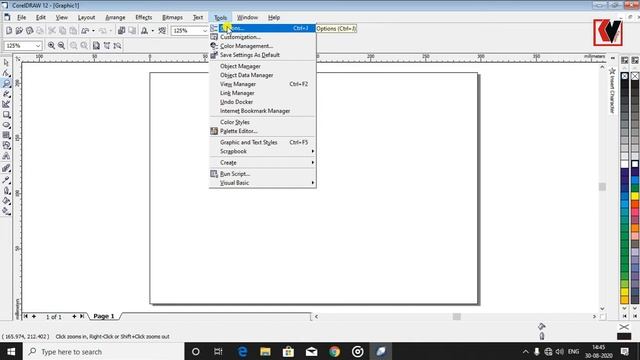This screenshot has width=640, height=360.
Task: Select the Smart Drawing tool in toolbox
Action: [x=6, y=104]
